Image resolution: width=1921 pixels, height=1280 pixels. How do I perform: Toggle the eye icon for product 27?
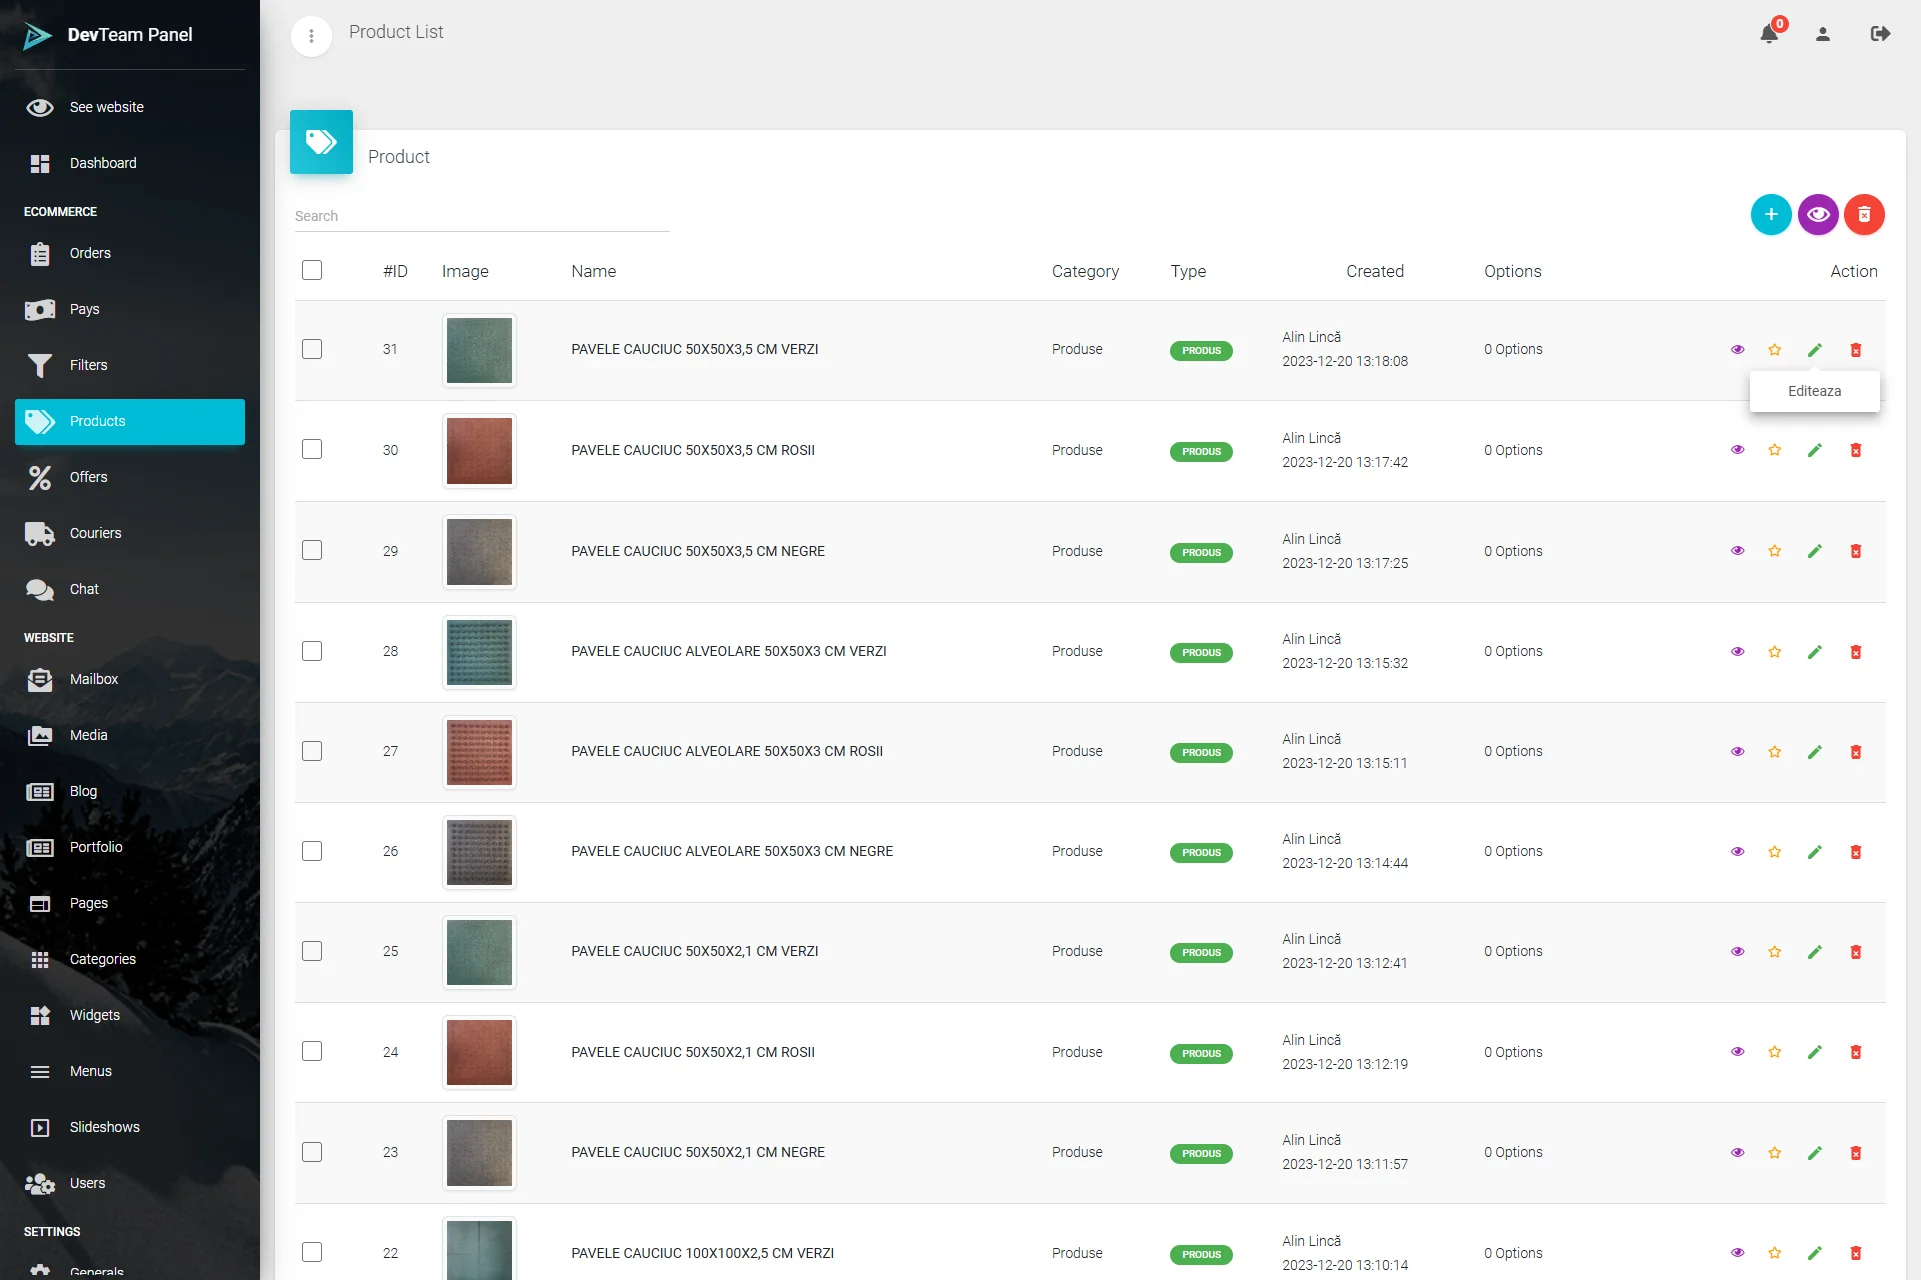point(1738,751)
